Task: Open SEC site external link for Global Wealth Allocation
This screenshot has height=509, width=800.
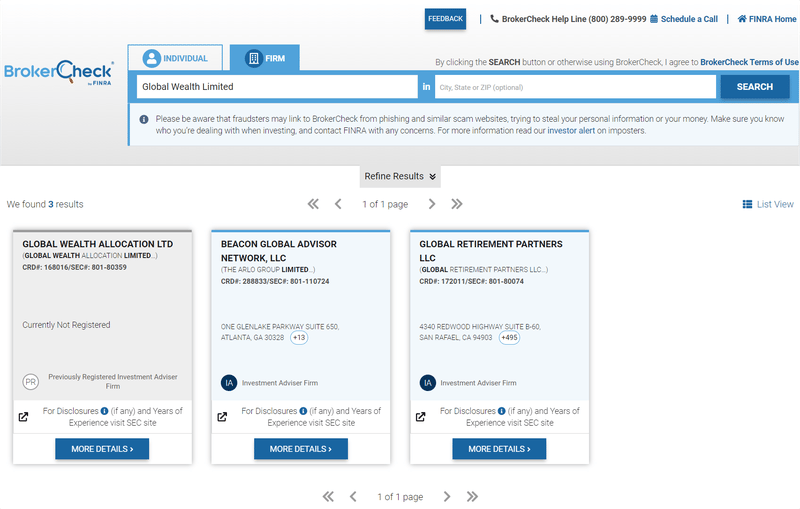Action: click(23, 417)
